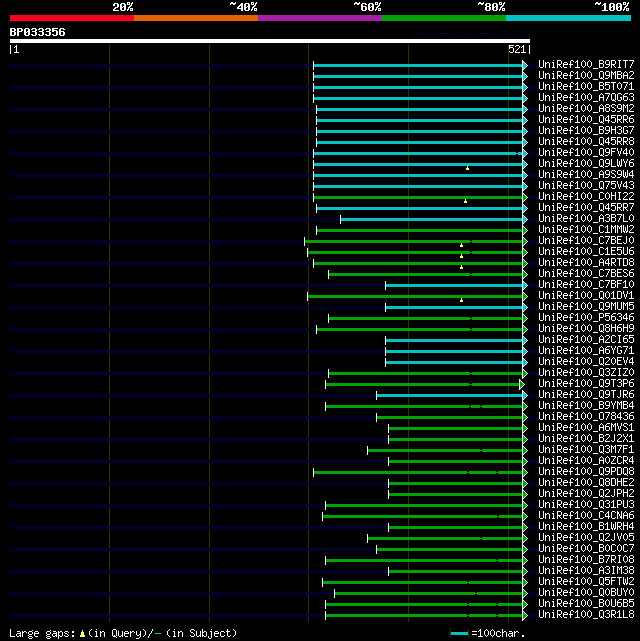This screenshot has height=641, width=640.
Task: Select UniRef100_Q9PDQ8 label
Action: coord(586,471)
